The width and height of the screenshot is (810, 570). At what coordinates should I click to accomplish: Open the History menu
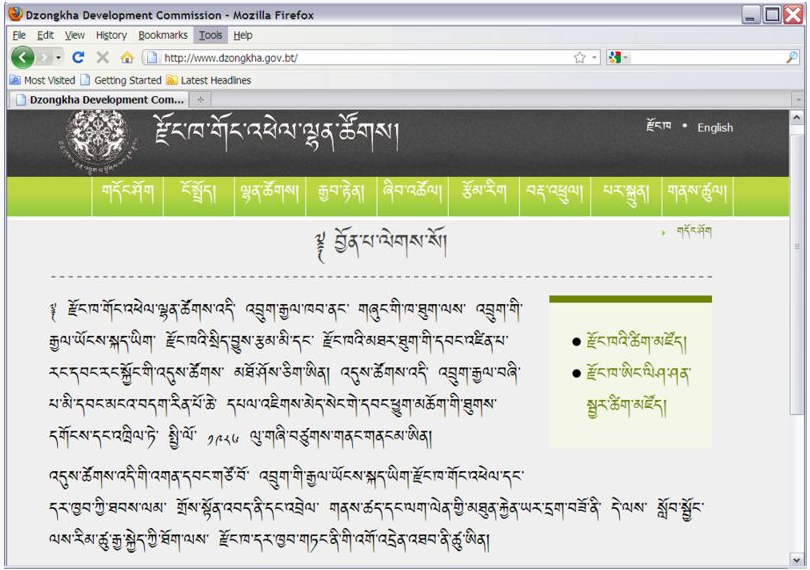[x=111, y=35]
